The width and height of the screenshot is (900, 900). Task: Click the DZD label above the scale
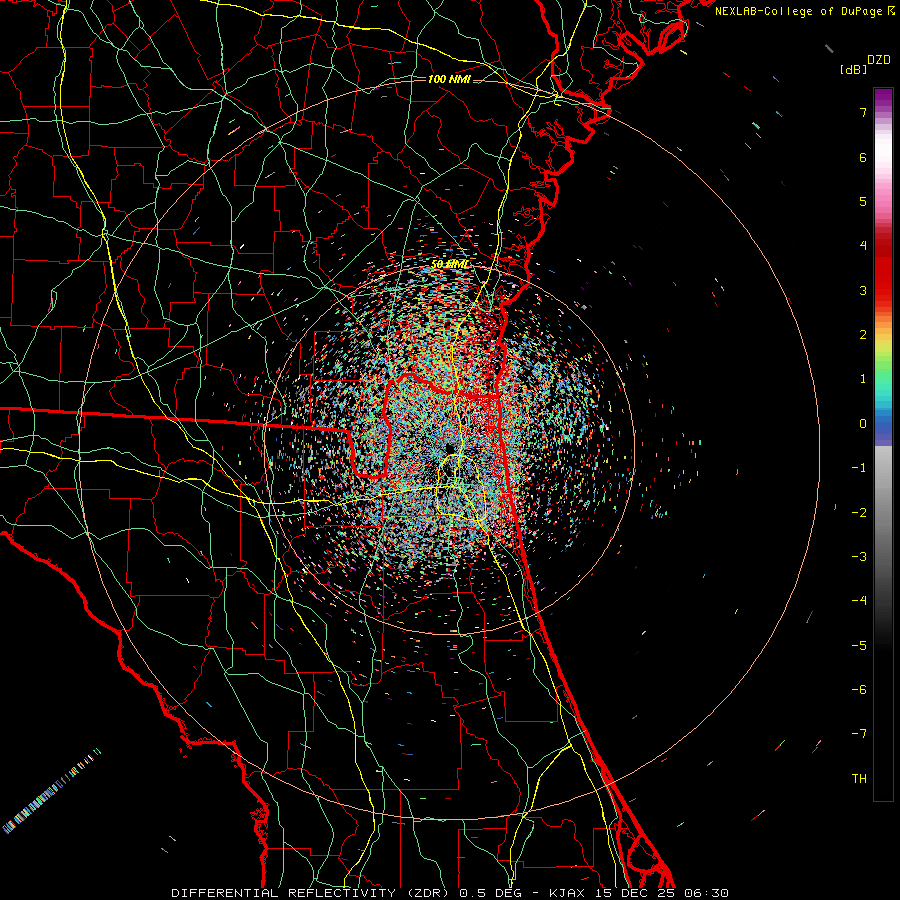pyautogui.click(x=879, y=60)
